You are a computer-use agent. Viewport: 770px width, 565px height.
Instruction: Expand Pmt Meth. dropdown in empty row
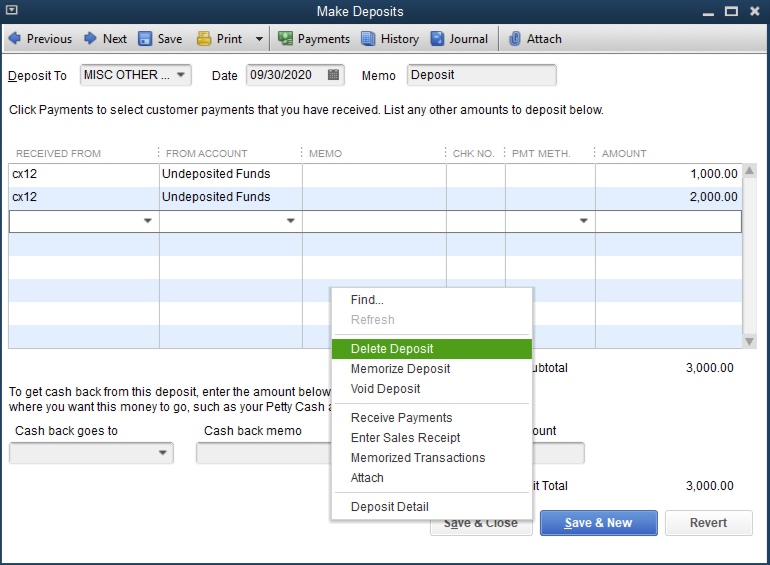(x=583, y=221)
